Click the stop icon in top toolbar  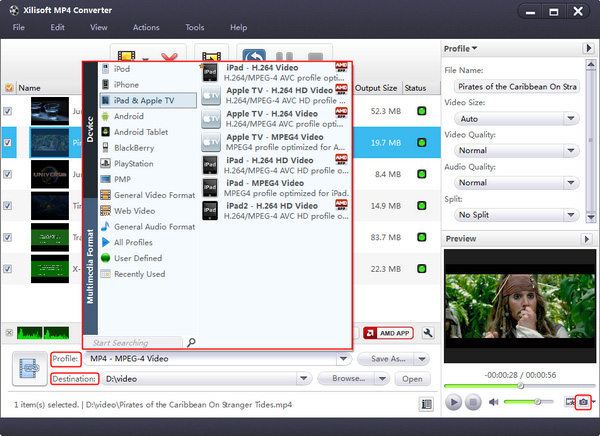tap(315, 56)
